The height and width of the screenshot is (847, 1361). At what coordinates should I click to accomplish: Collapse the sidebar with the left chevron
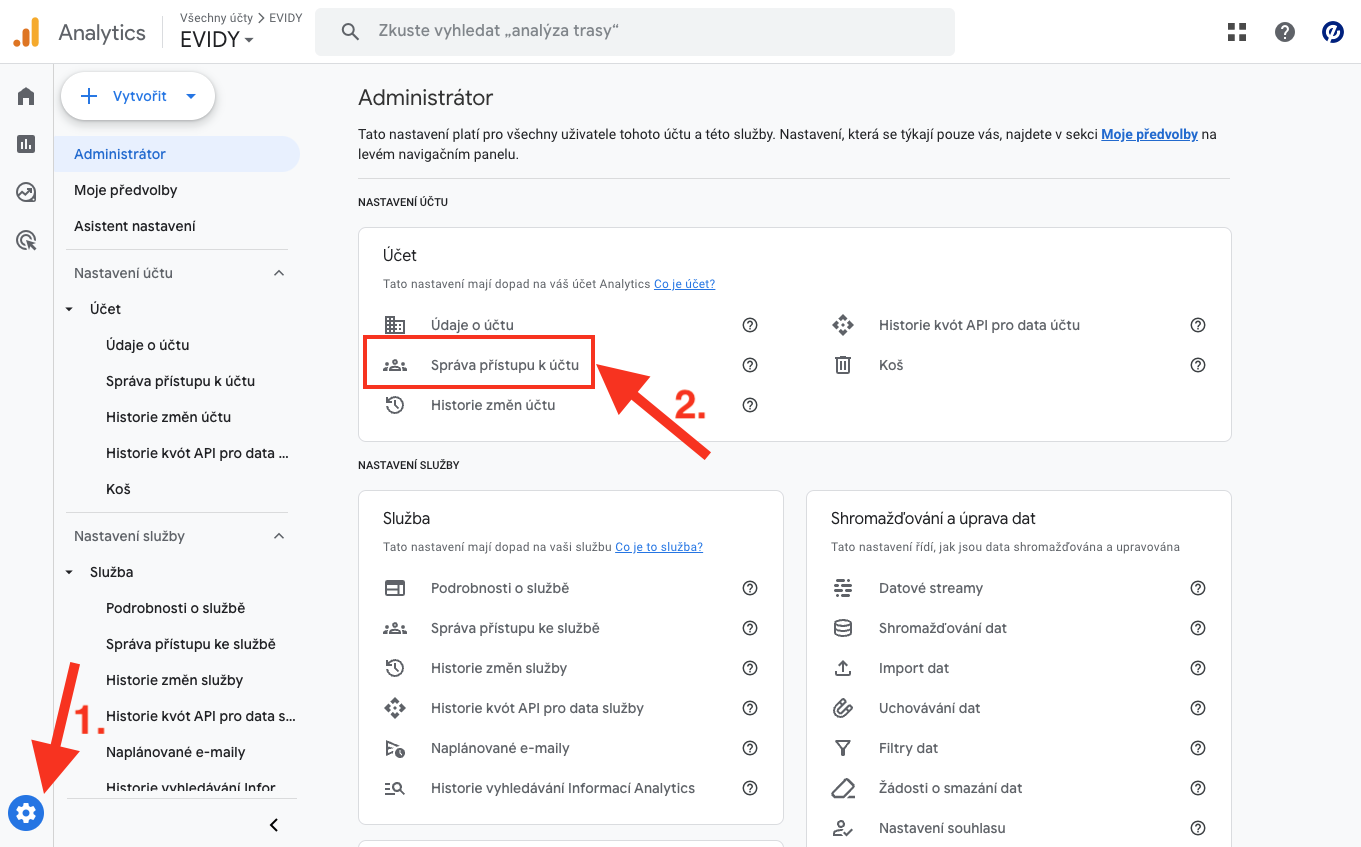[274, 825]
